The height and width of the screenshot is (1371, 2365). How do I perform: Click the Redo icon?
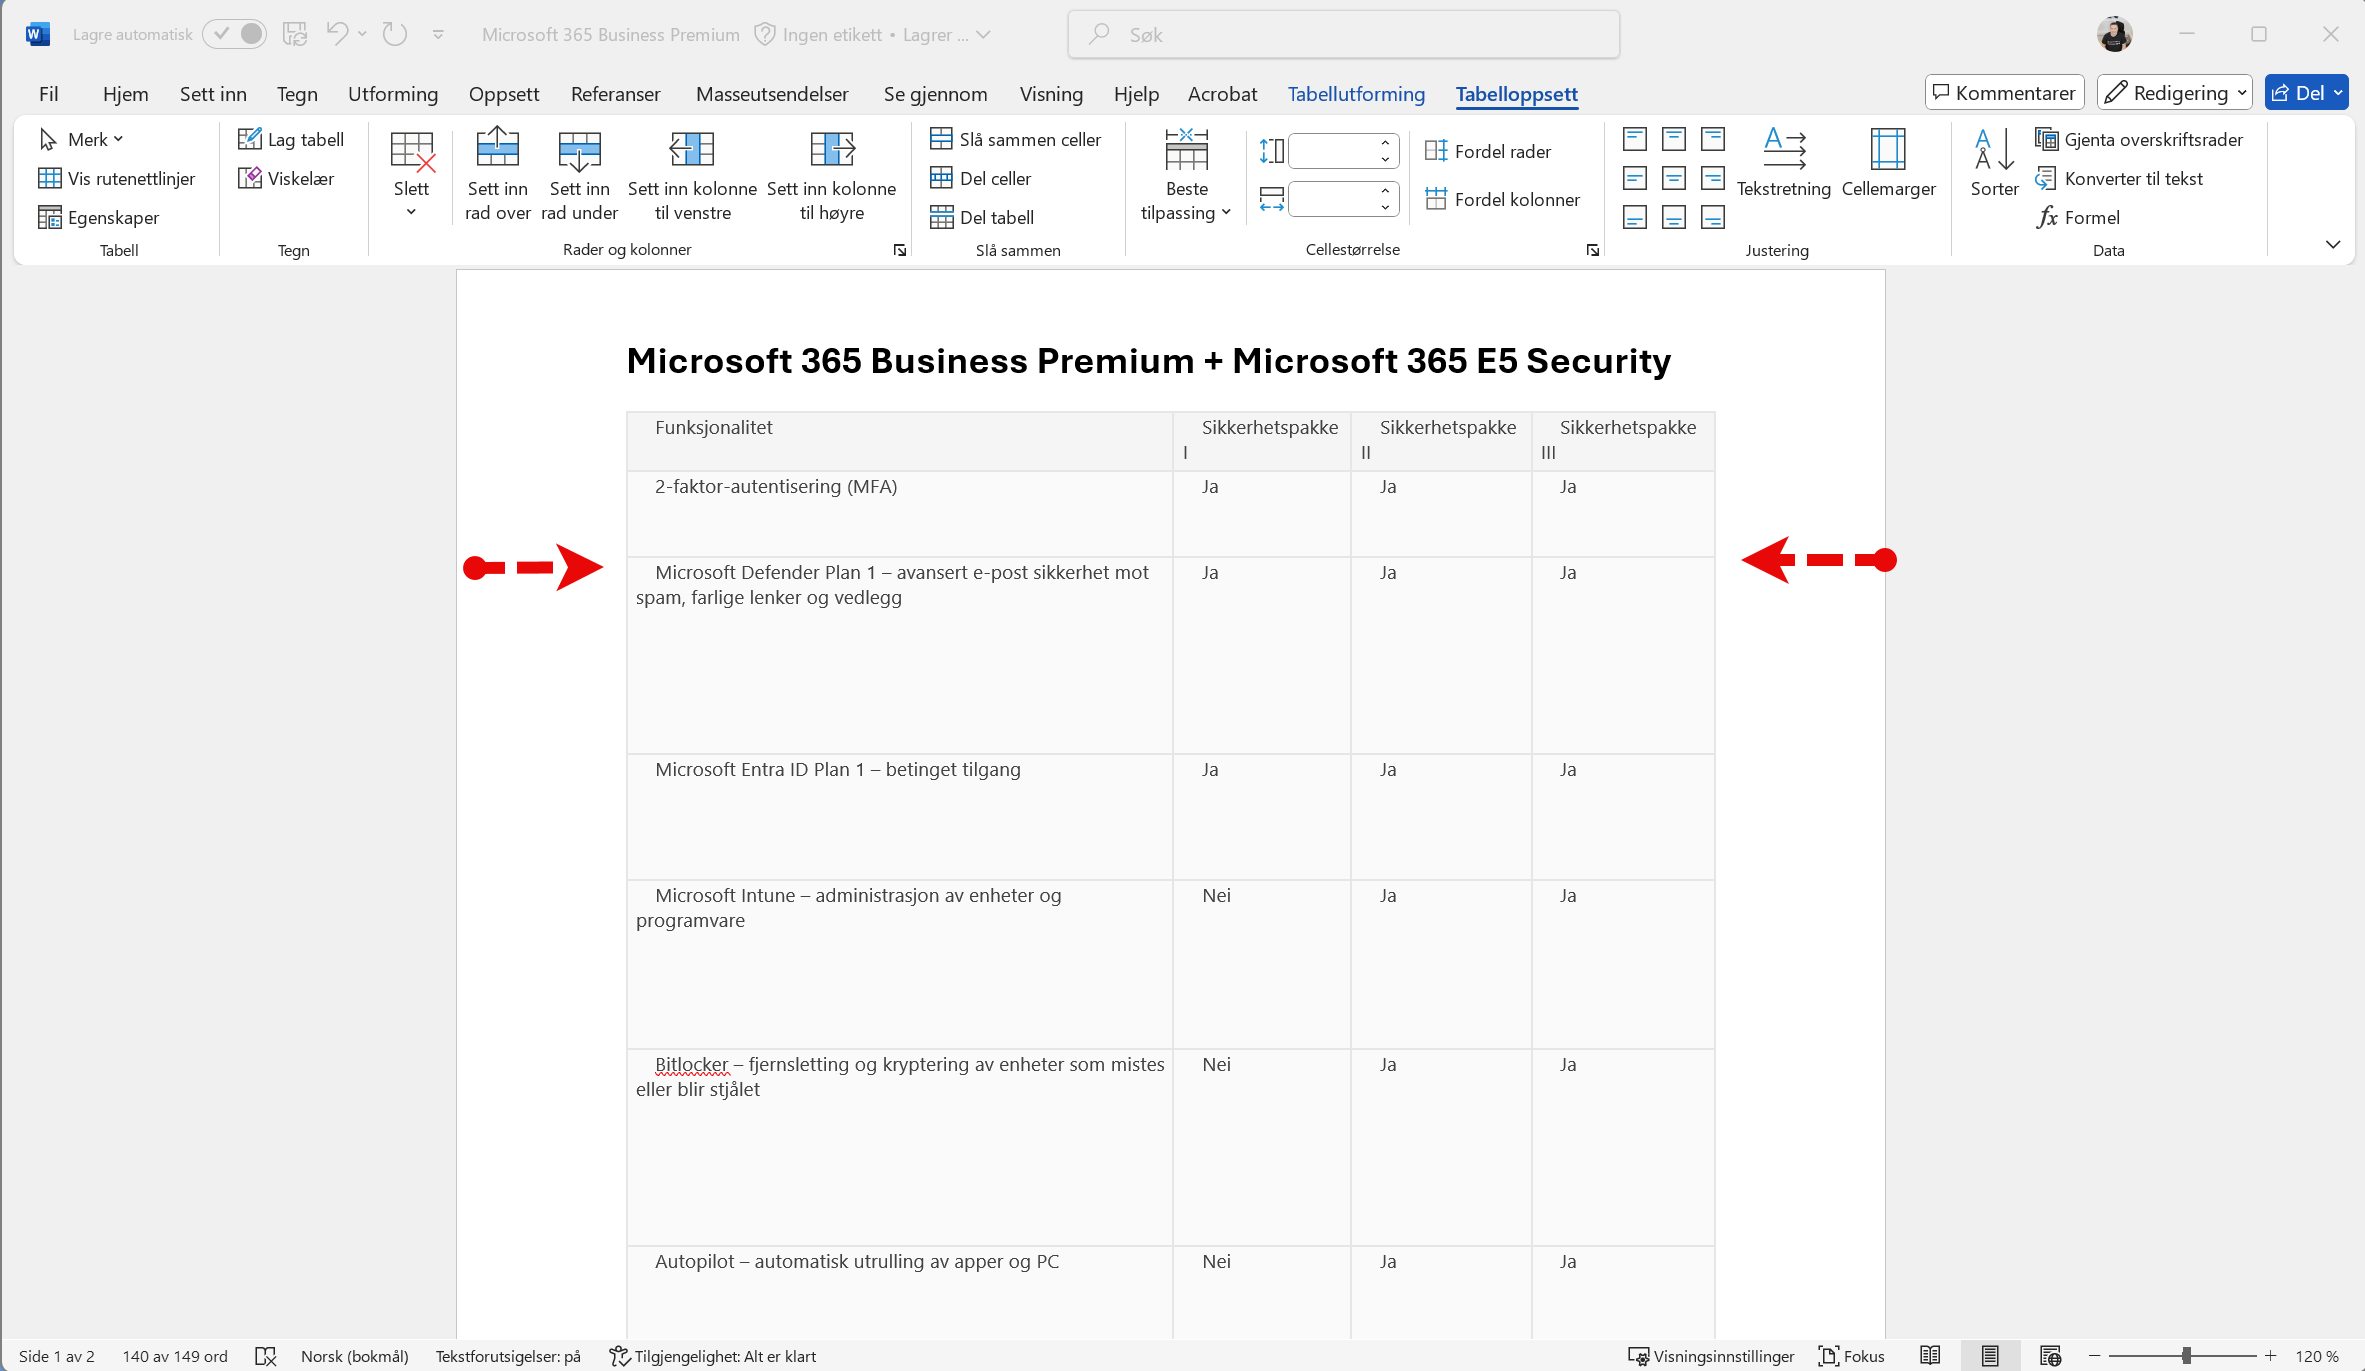click(x=395, y=34)
